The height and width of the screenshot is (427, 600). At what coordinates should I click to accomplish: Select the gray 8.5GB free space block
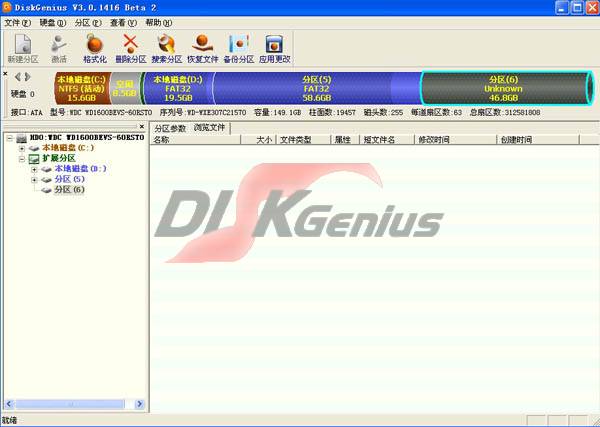pos(126,88)
